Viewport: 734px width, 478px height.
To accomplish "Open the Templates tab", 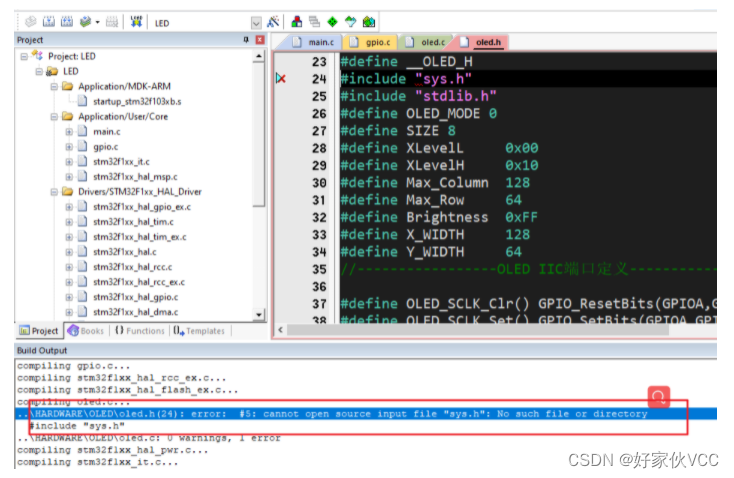I will click(x=199, y=331).
